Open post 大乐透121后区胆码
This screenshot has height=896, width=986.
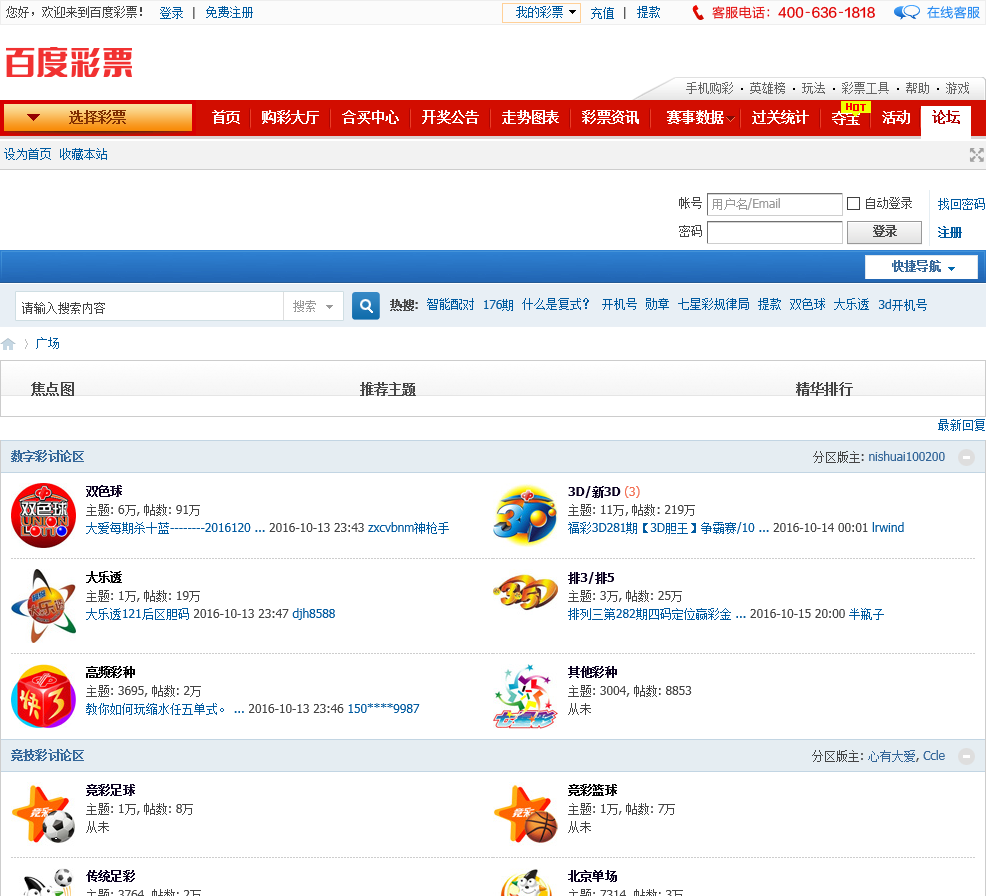[137, 614]
